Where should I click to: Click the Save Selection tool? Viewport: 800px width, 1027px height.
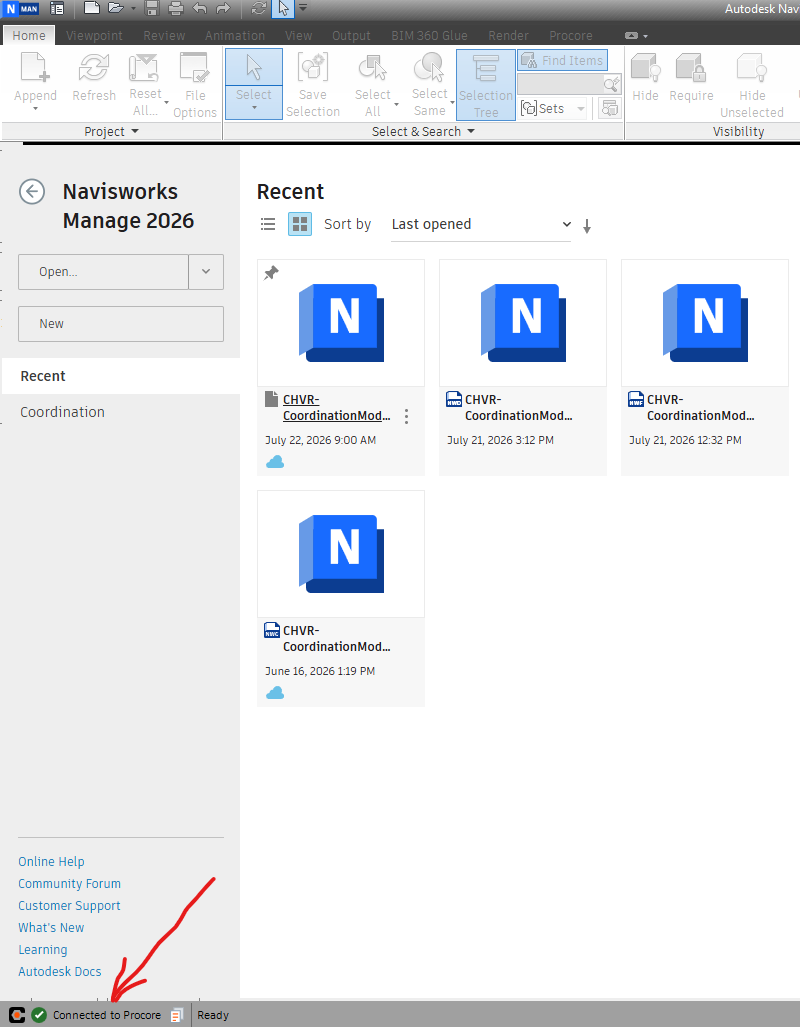pos(313,85)
